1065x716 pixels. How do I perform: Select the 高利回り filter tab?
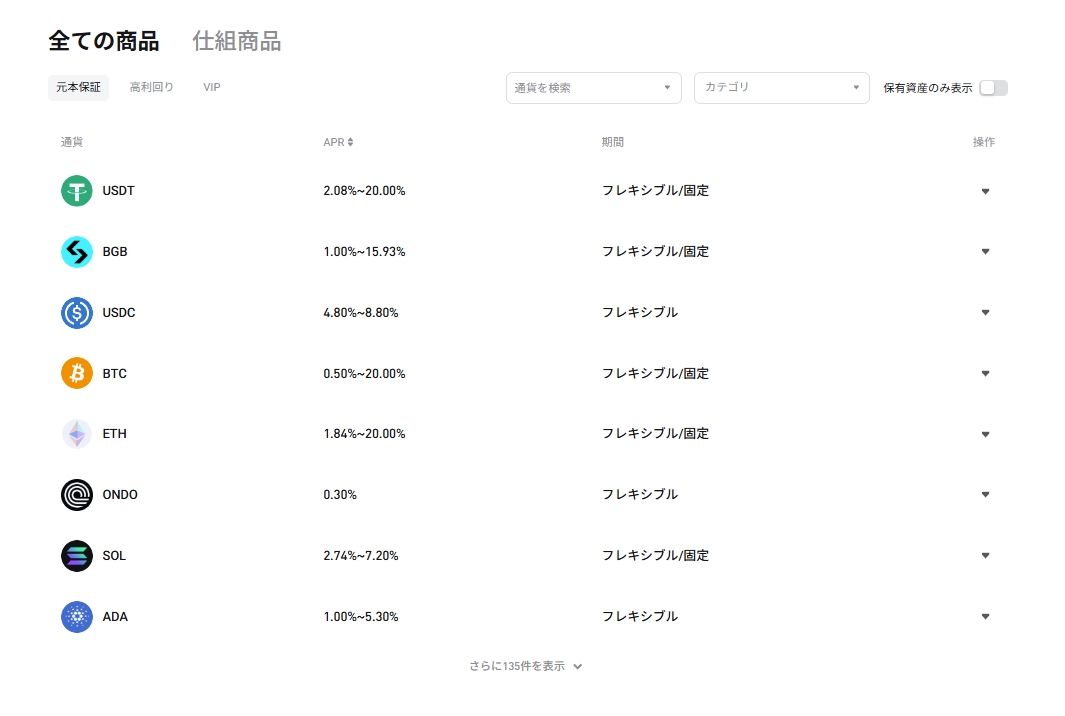[x=152, y=88]
